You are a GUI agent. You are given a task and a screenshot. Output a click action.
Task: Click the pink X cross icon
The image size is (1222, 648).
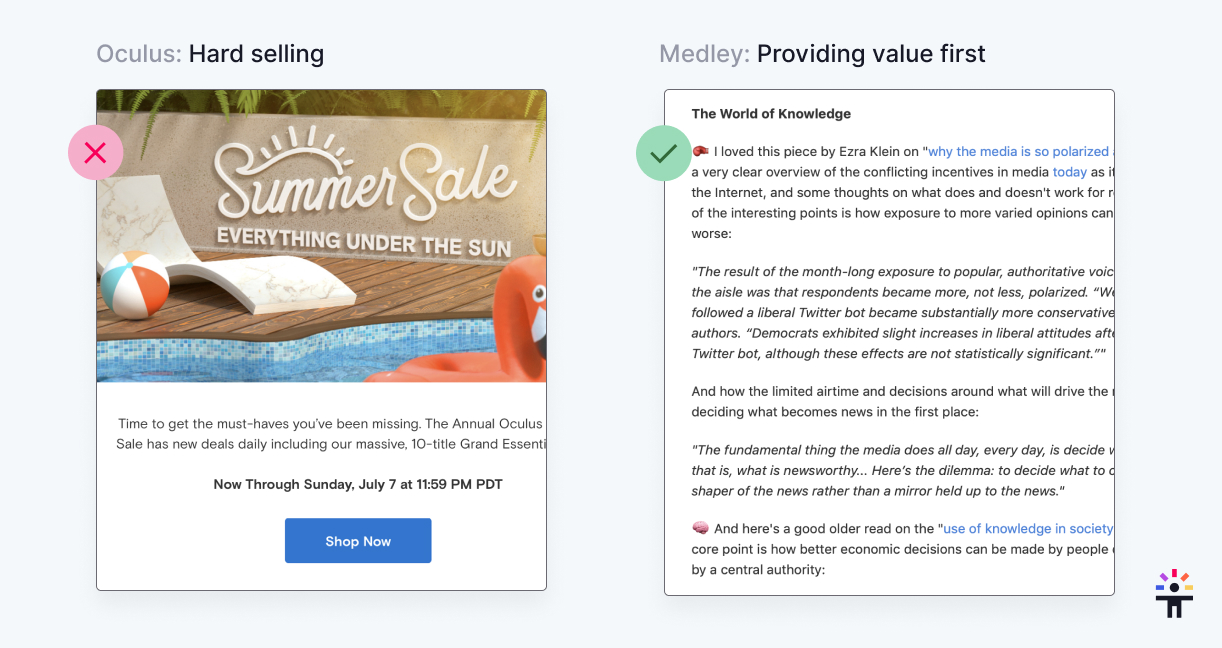(x=95, y=153)
